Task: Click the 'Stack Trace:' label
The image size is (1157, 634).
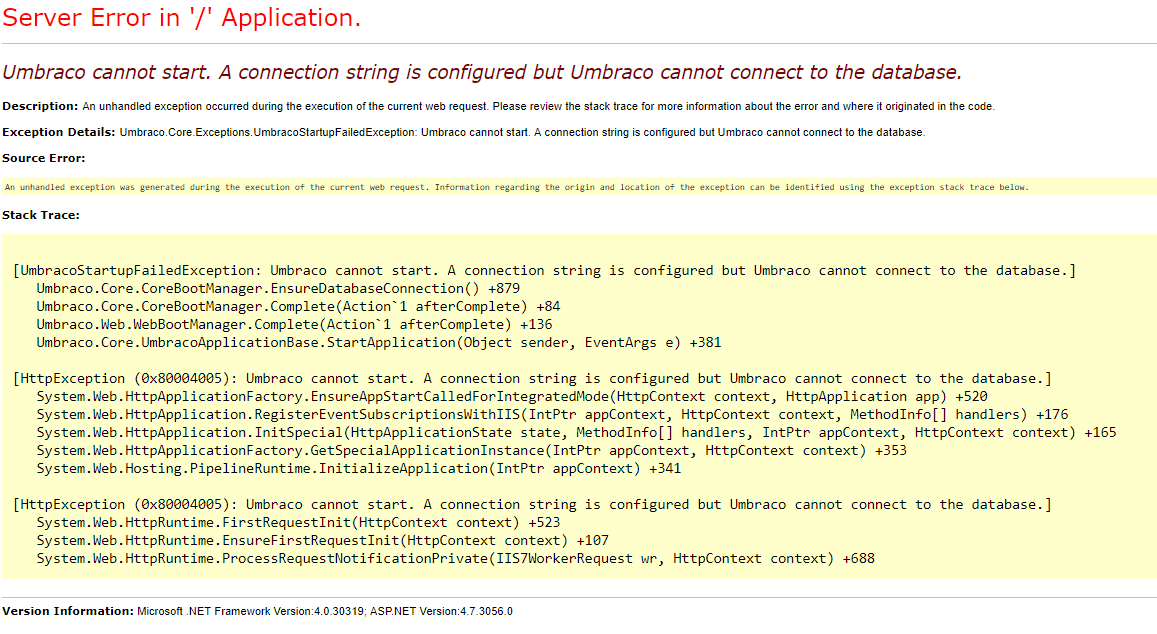Action: (x=41, y=216)
